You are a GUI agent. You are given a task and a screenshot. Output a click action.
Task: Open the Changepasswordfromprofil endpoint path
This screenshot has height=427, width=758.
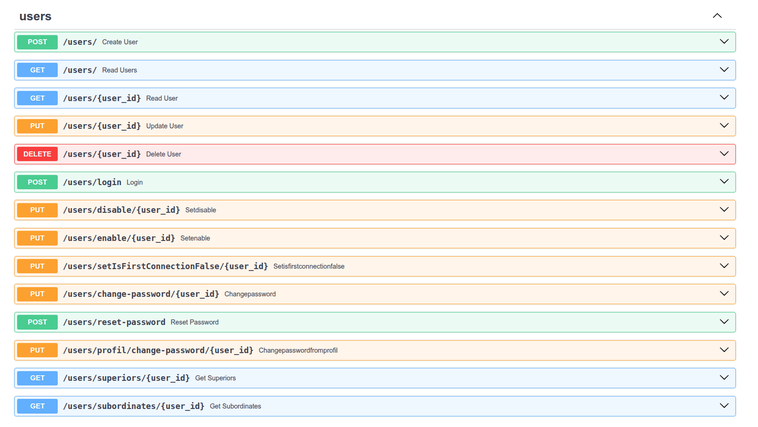point(158,350)
